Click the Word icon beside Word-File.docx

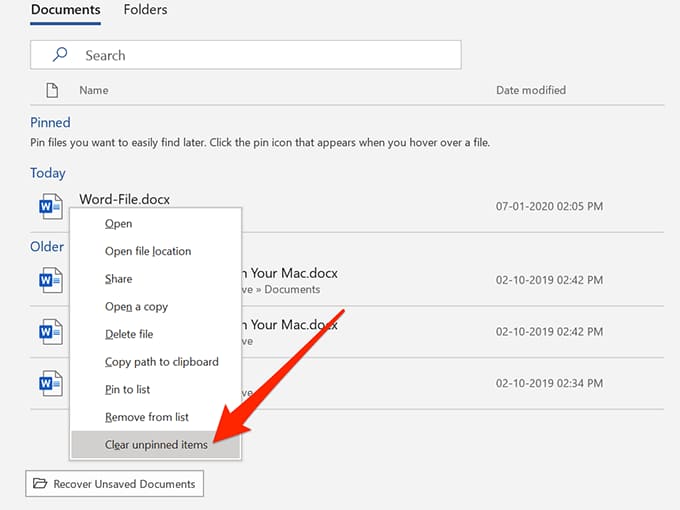pos(50,207)
